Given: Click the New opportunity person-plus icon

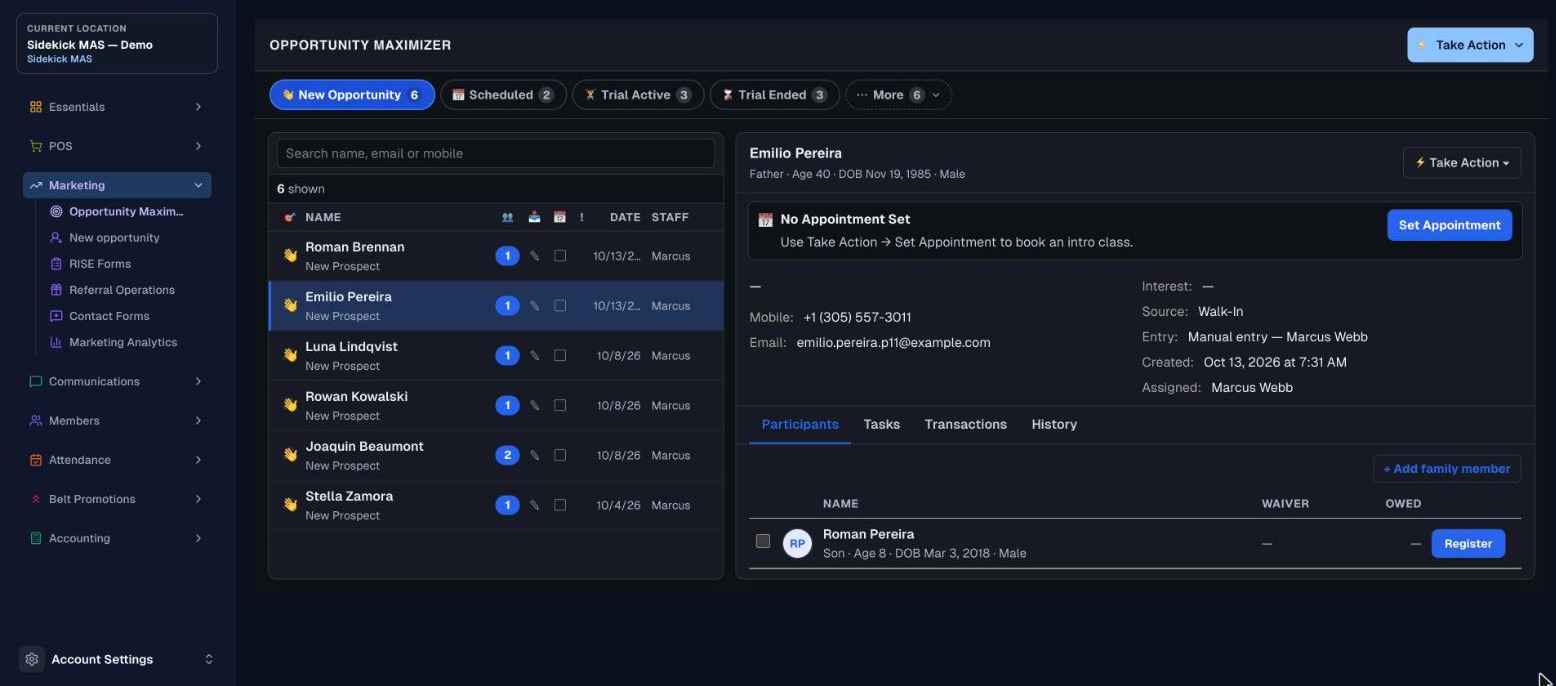Looking at the screenshot, I should point(56,238).
